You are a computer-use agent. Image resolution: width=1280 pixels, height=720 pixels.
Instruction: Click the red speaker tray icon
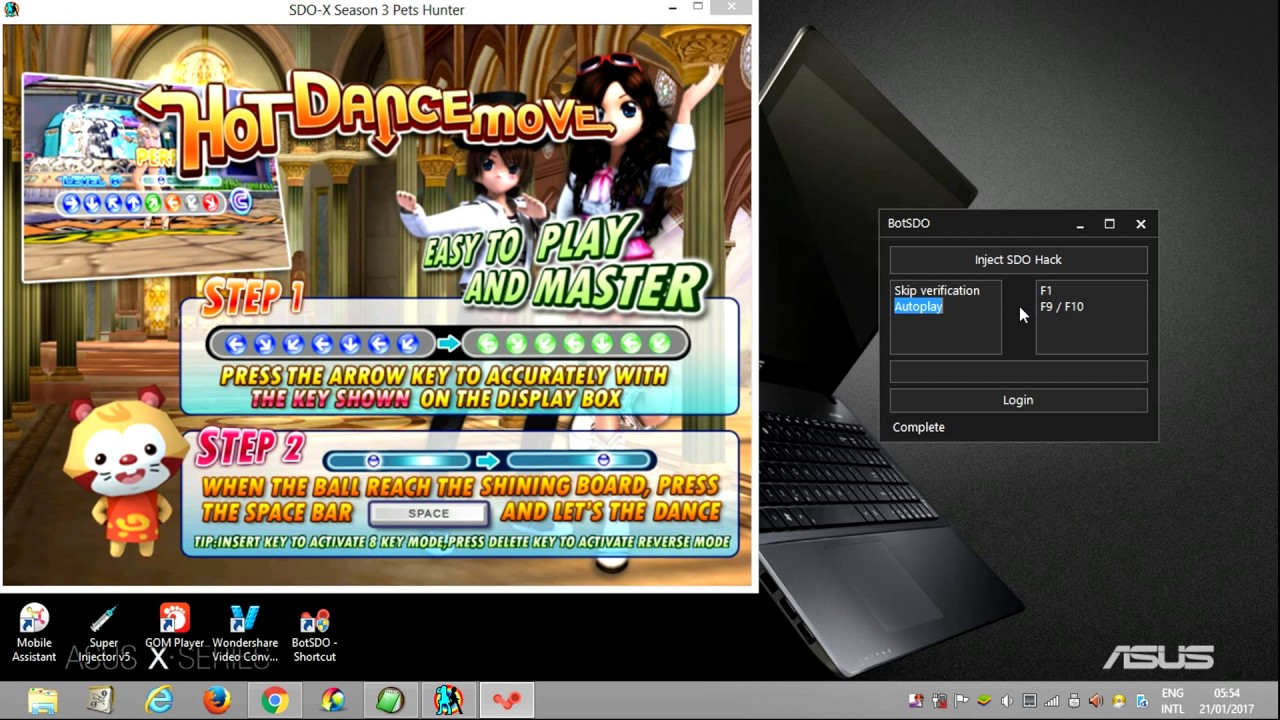click(x=1096, y=701)
